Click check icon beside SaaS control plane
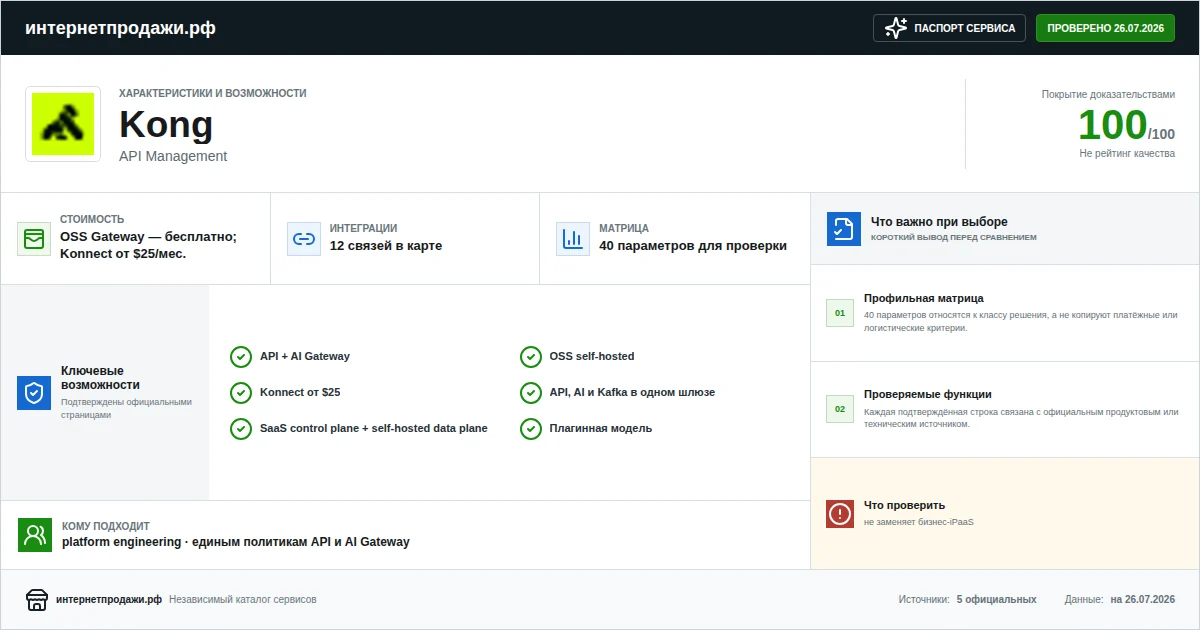Screen dimensions: 1200x630 (241, 429)
